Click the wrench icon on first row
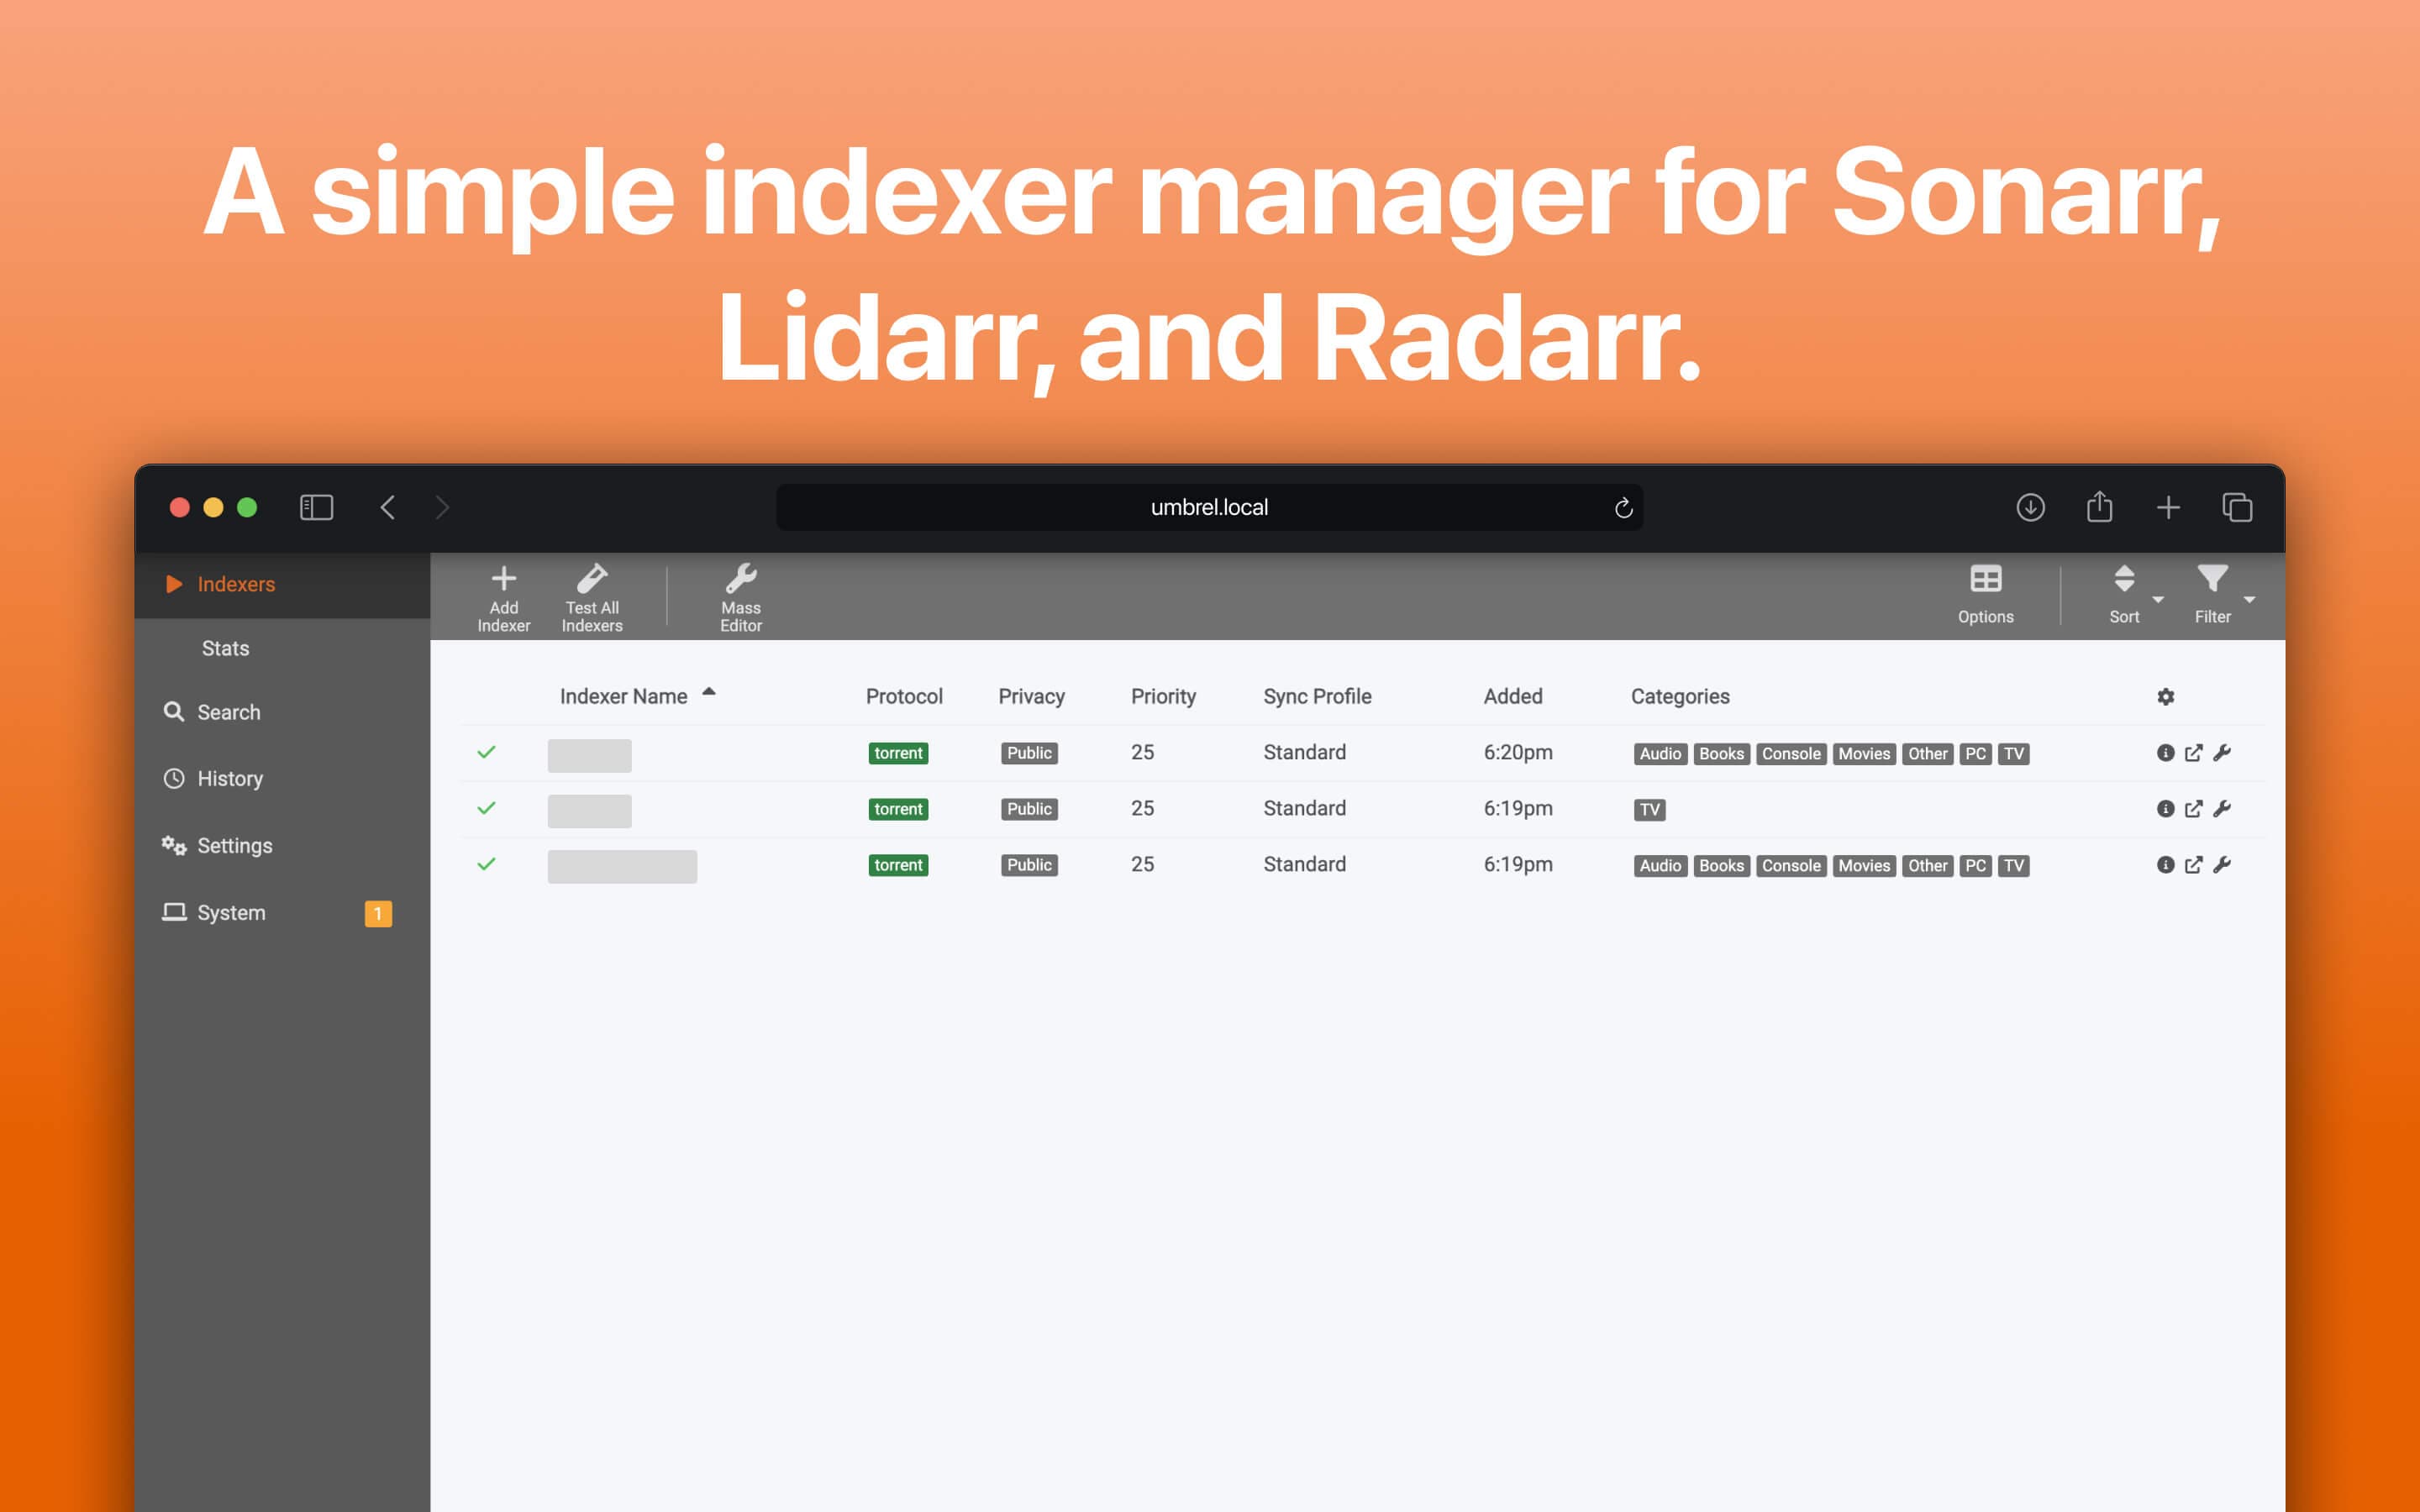This screenshot has height=1512, width=2420. coord(2227,751)
